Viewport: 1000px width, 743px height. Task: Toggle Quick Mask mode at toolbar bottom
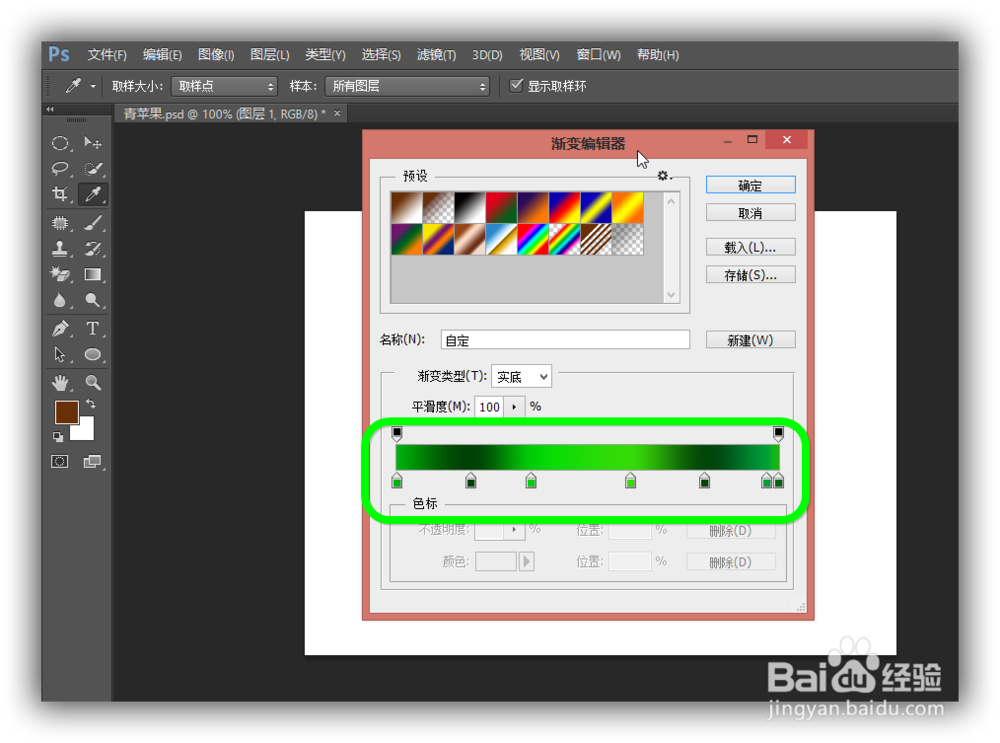[x=59, y=461]
